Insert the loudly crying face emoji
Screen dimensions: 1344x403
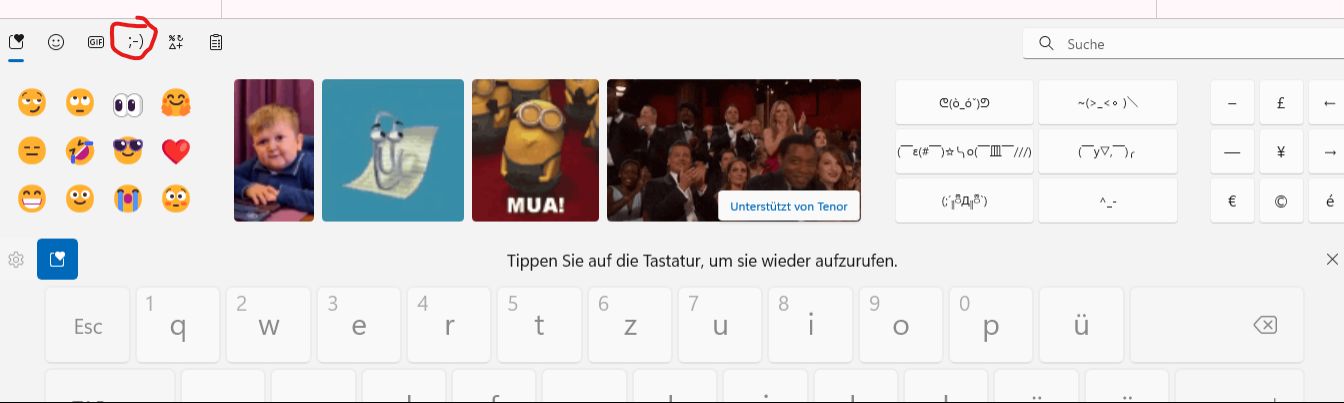[x=128, y=200]
